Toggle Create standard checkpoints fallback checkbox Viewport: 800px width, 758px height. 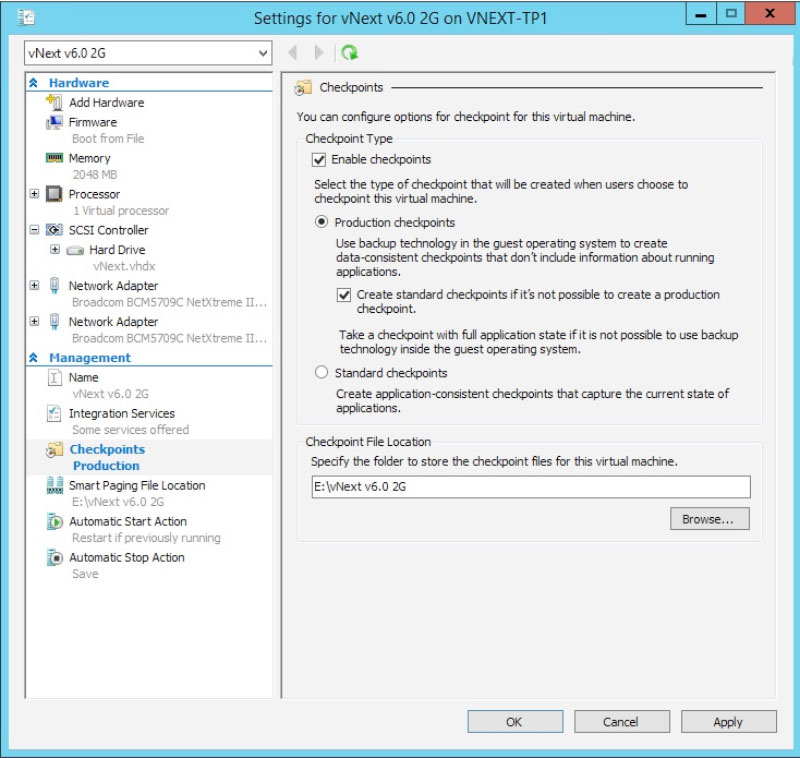coord(344,295)
